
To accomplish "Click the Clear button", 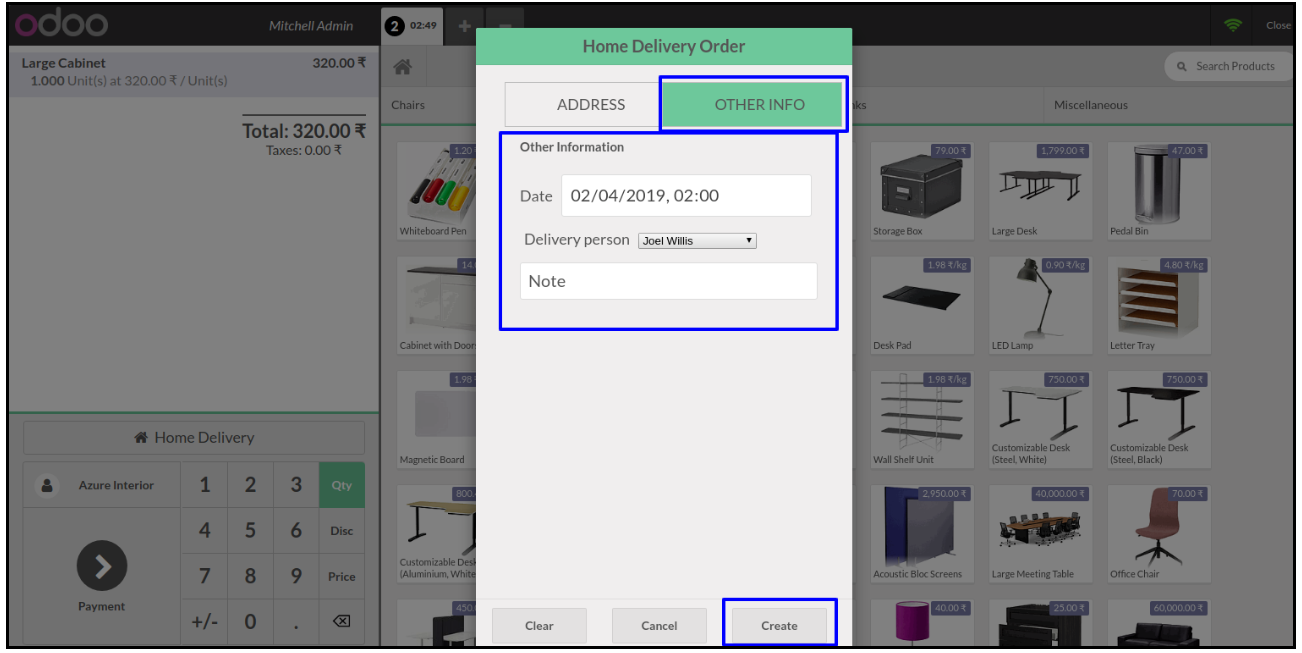I will tap(539, 626).
